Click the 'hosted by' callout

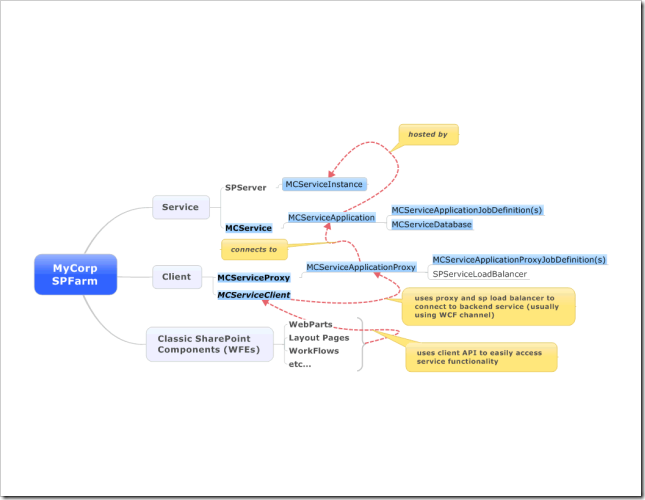(428, 134)
